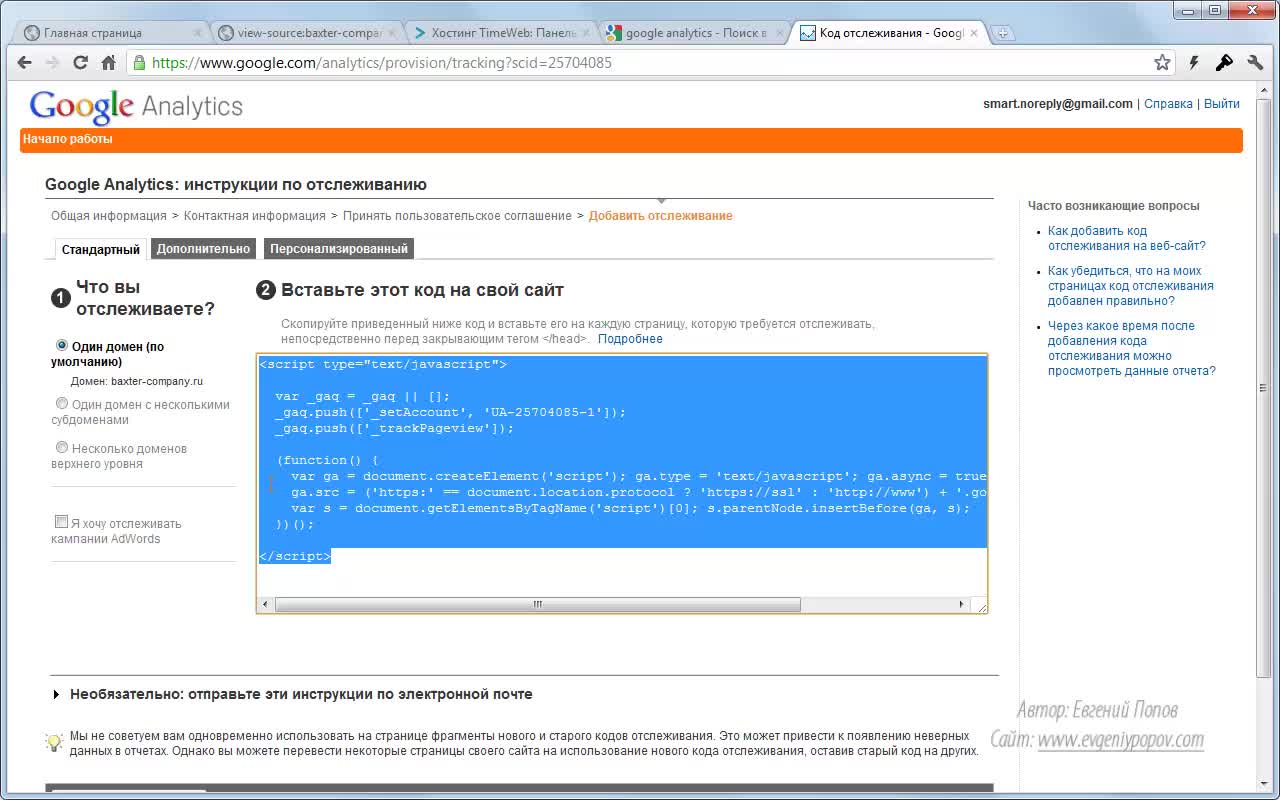Viewport: 1280px width, 800px height.
Task: Click the horizontal scrollbar of code box
Action: 538,605
